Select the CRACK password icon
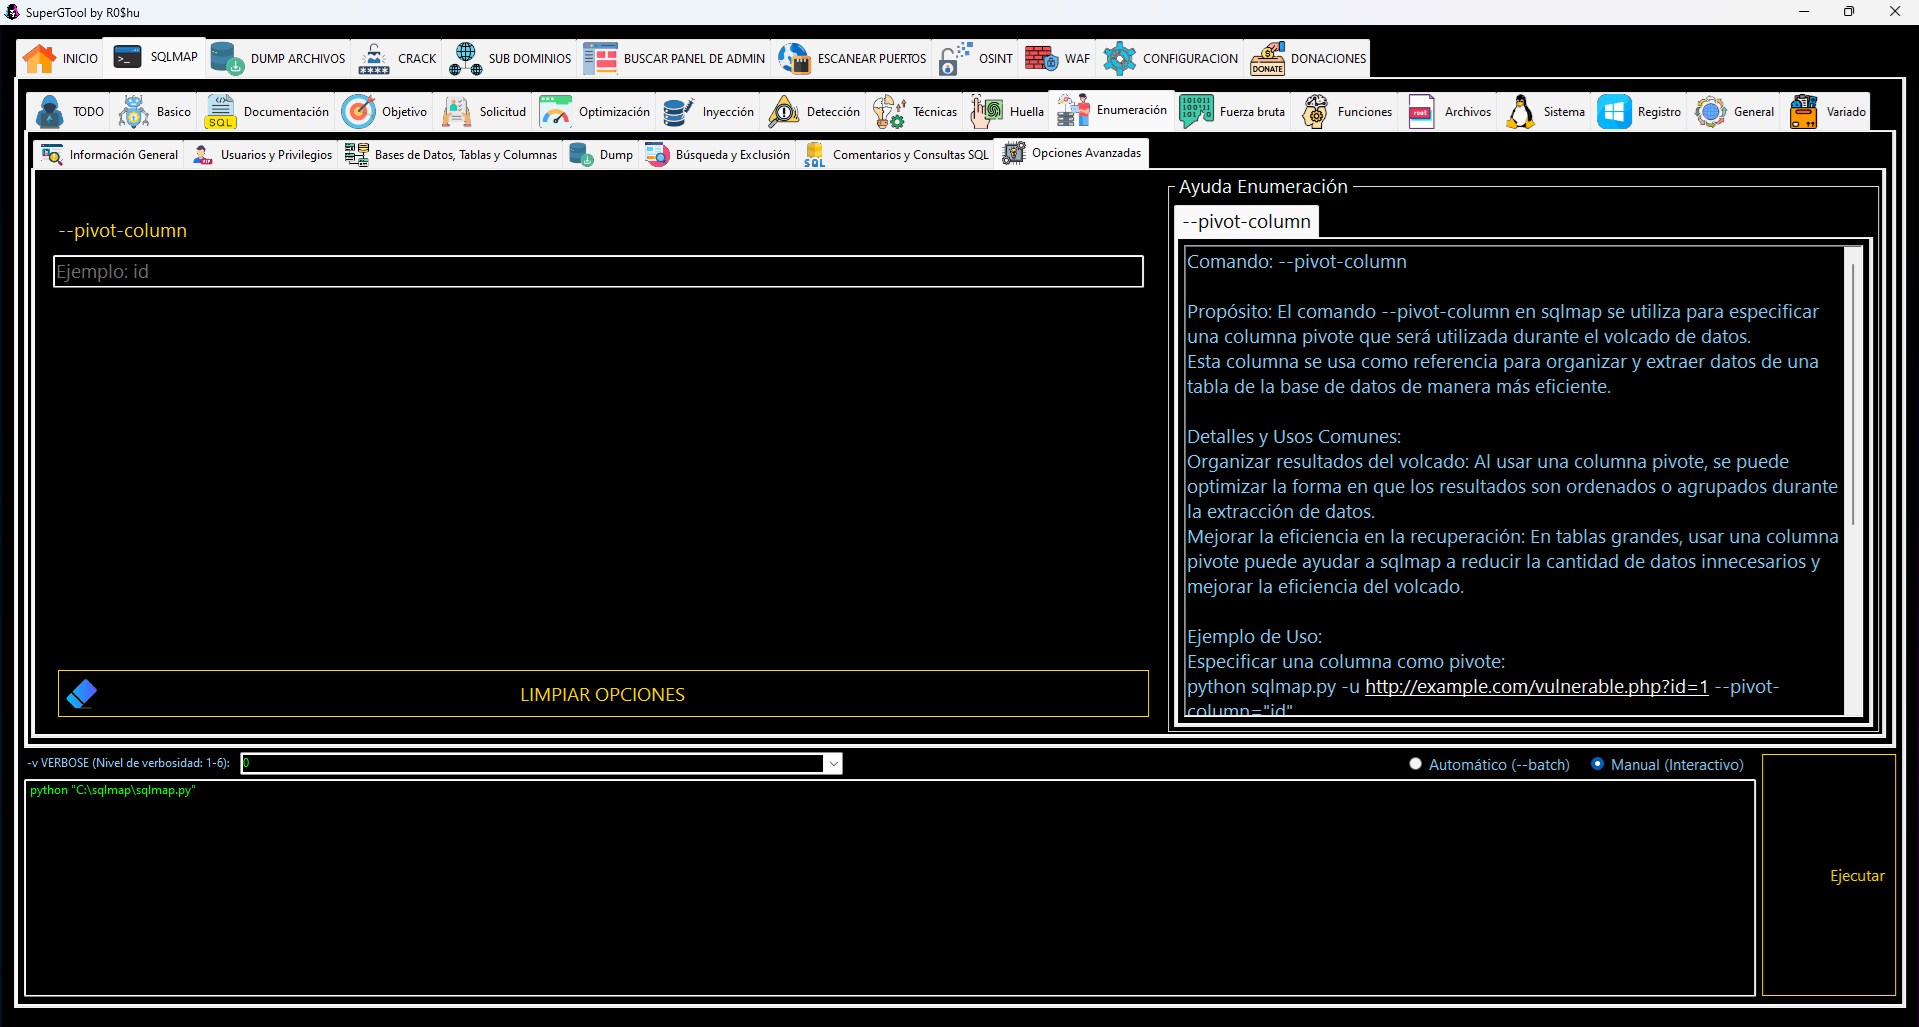Screen dimensions: 1919x1027 [374, 59]
